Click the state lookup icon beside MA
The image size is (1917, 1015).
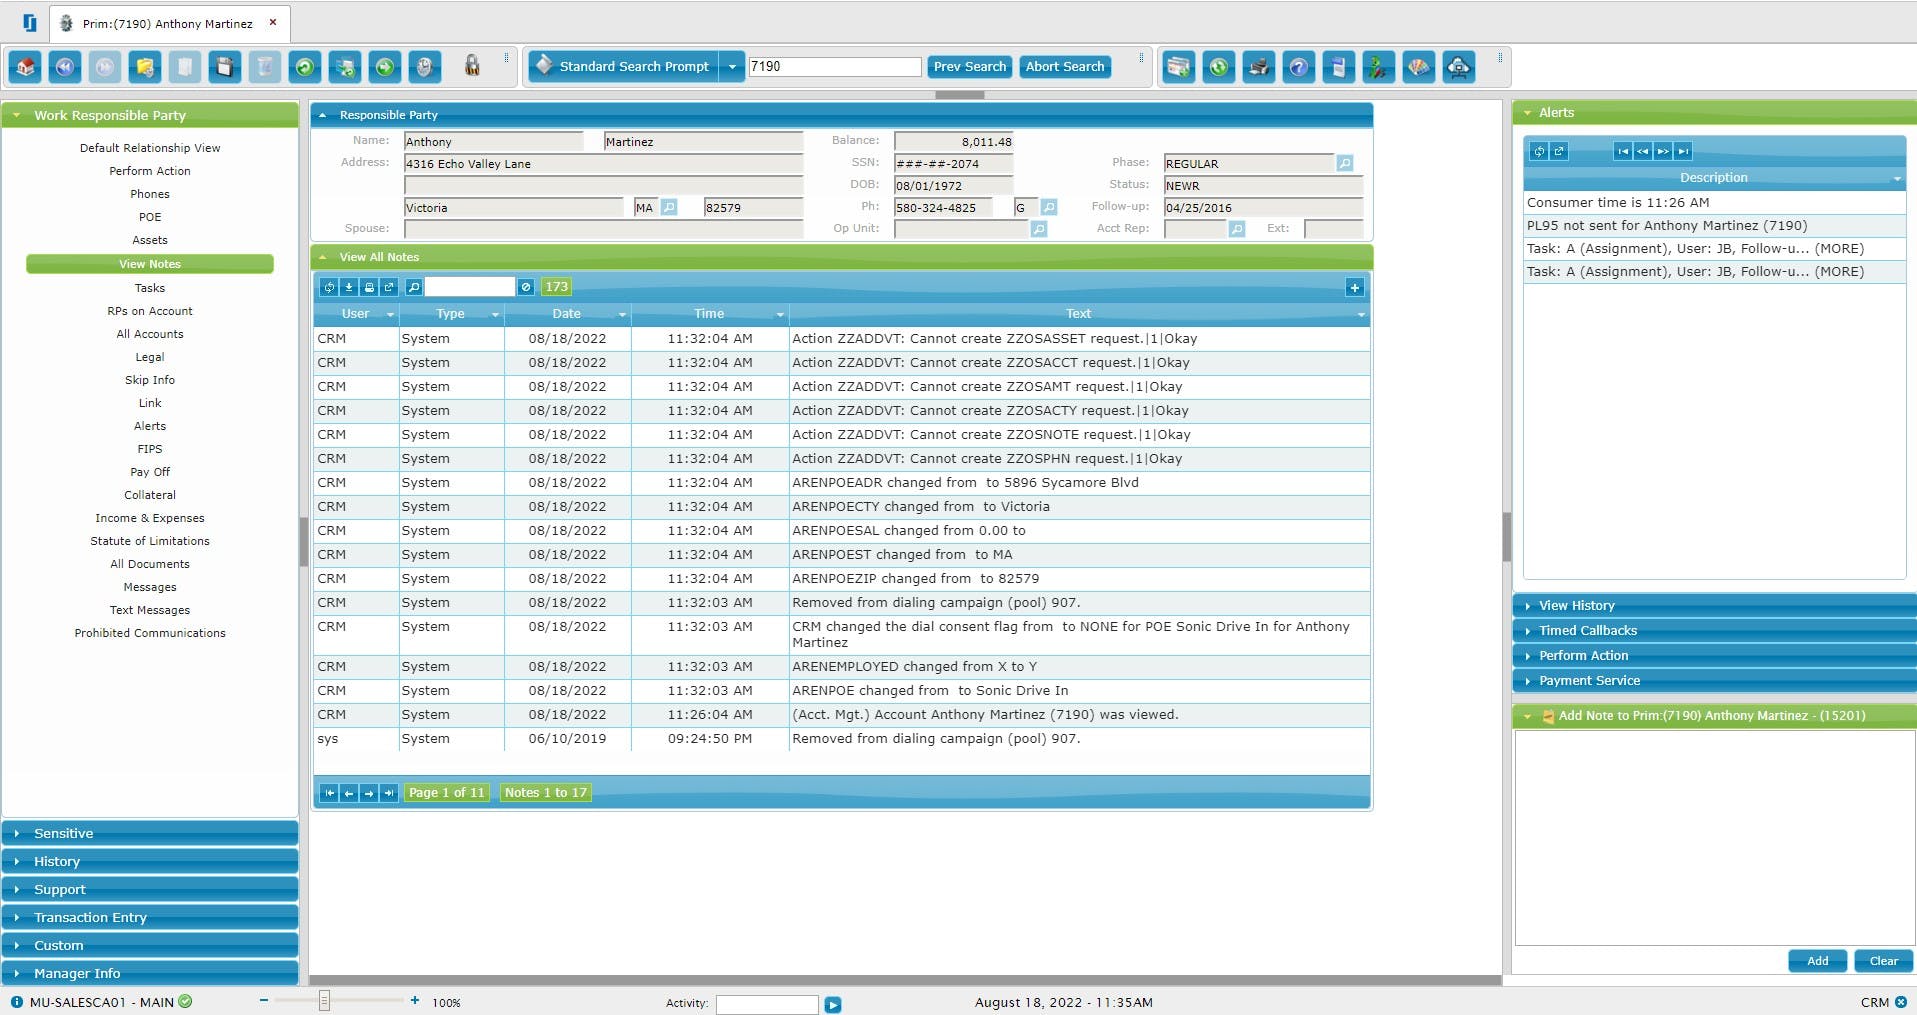point(669,207)
